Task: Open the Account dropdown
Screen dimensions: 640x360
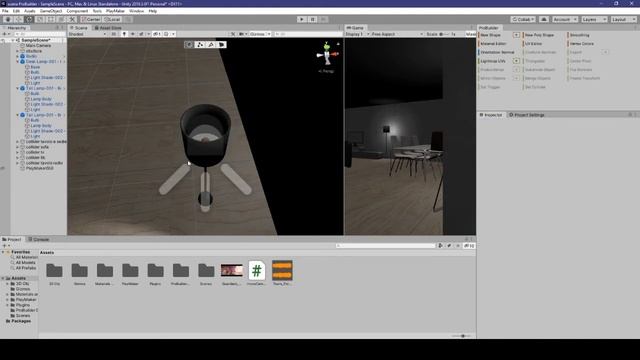Action: (x=565, y=20)
